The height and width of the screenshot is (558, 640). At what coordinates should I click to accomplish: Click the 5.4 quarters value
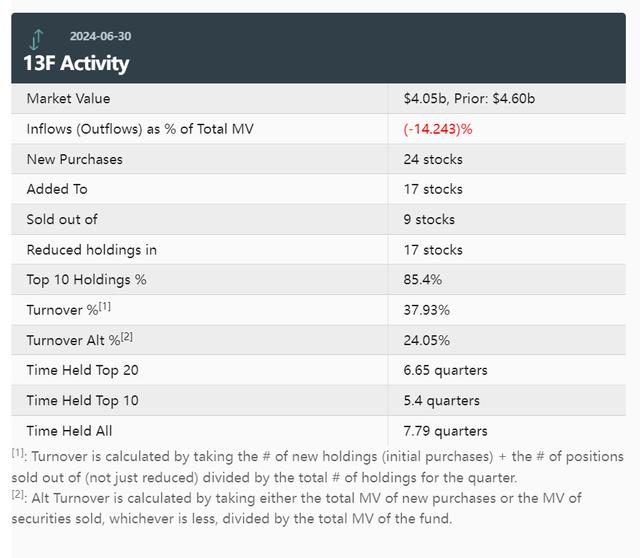(442, 400)
